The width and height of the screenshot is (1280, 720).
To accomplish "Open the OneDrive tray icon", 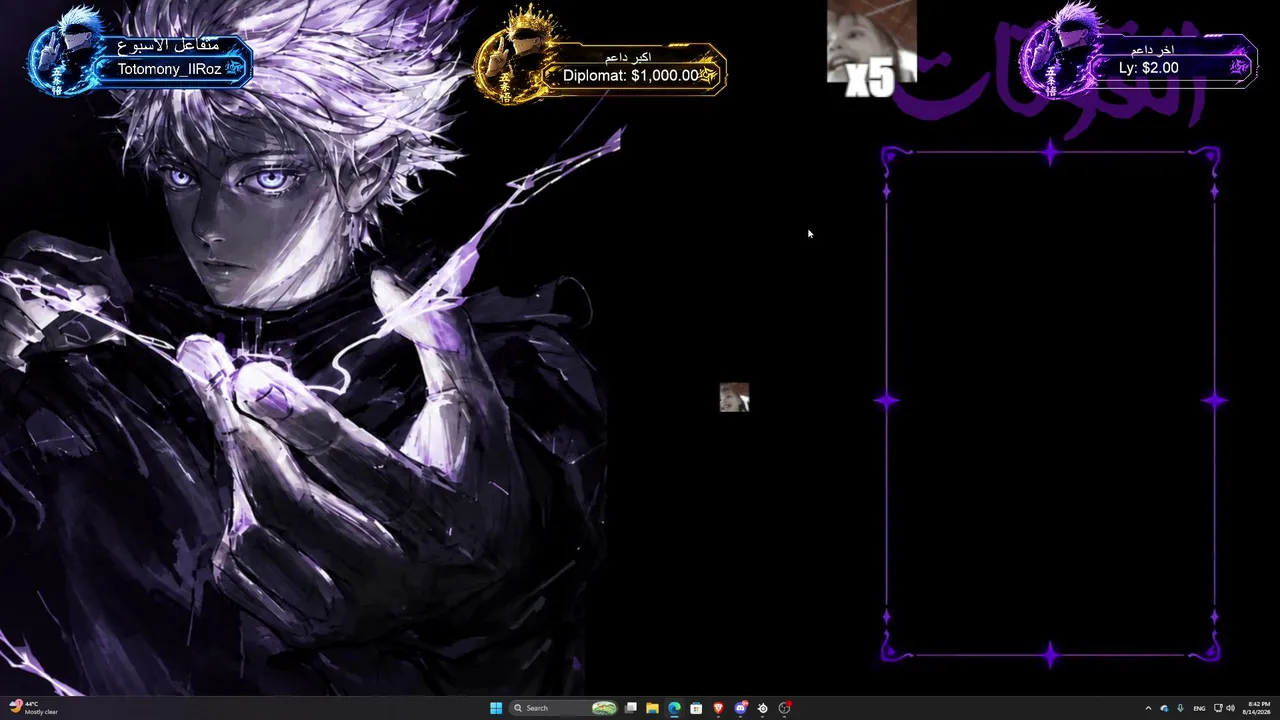I will (x=1164, y=708).
